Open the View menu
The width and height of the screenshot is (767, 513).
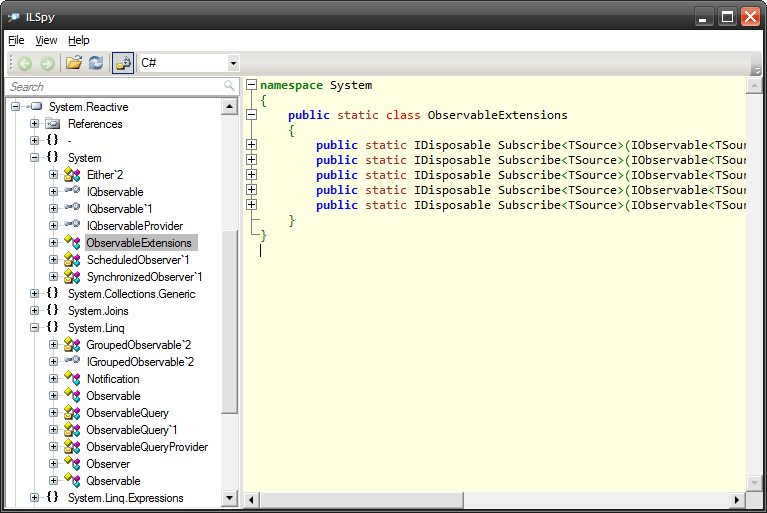pyautogui.click(x=46, y=40)
